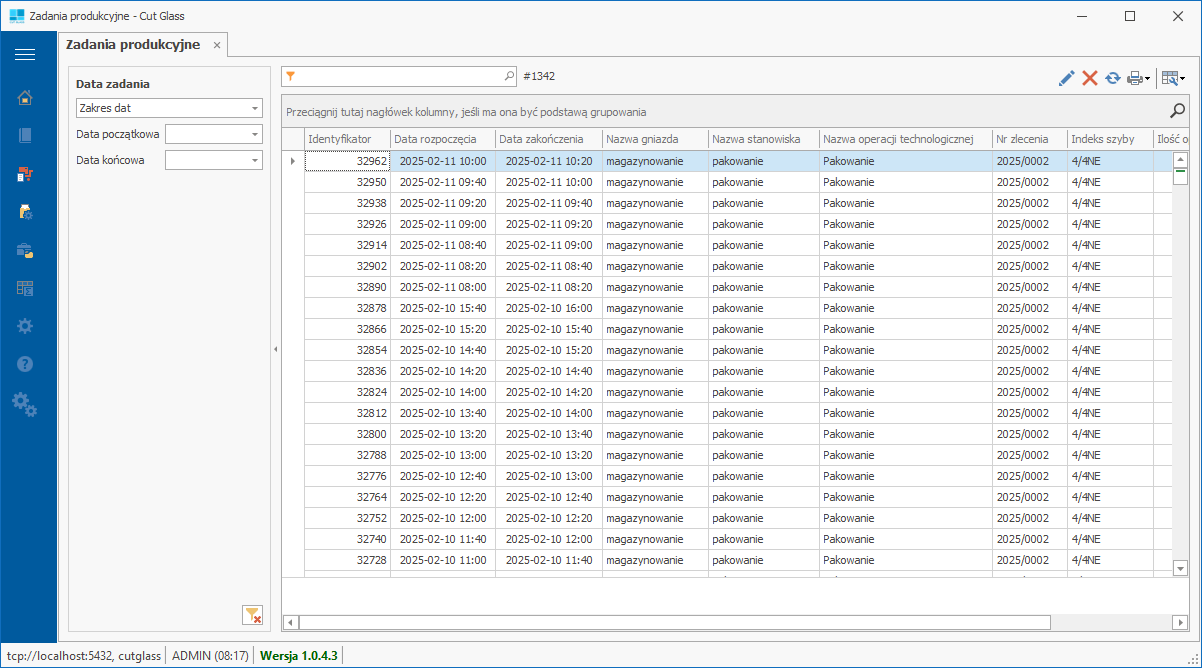Click the blue pencil edit icon

[1066, 78]
